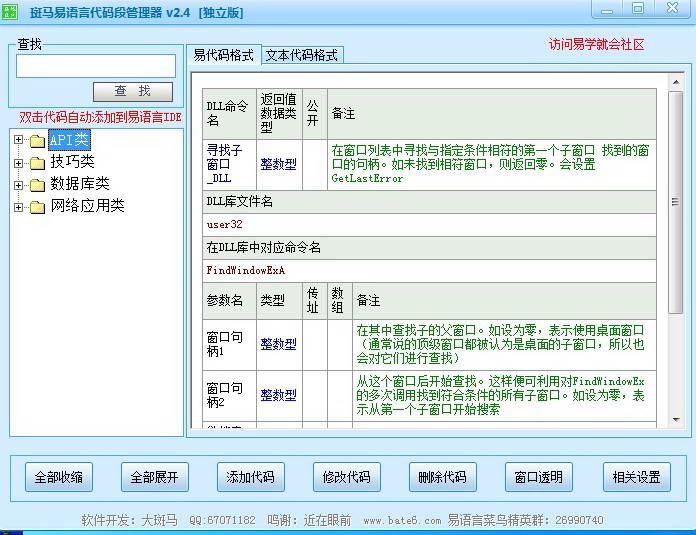
Task: Click 整数型 return type in 寻找子窗口 row
Action: tap(278, 164)
